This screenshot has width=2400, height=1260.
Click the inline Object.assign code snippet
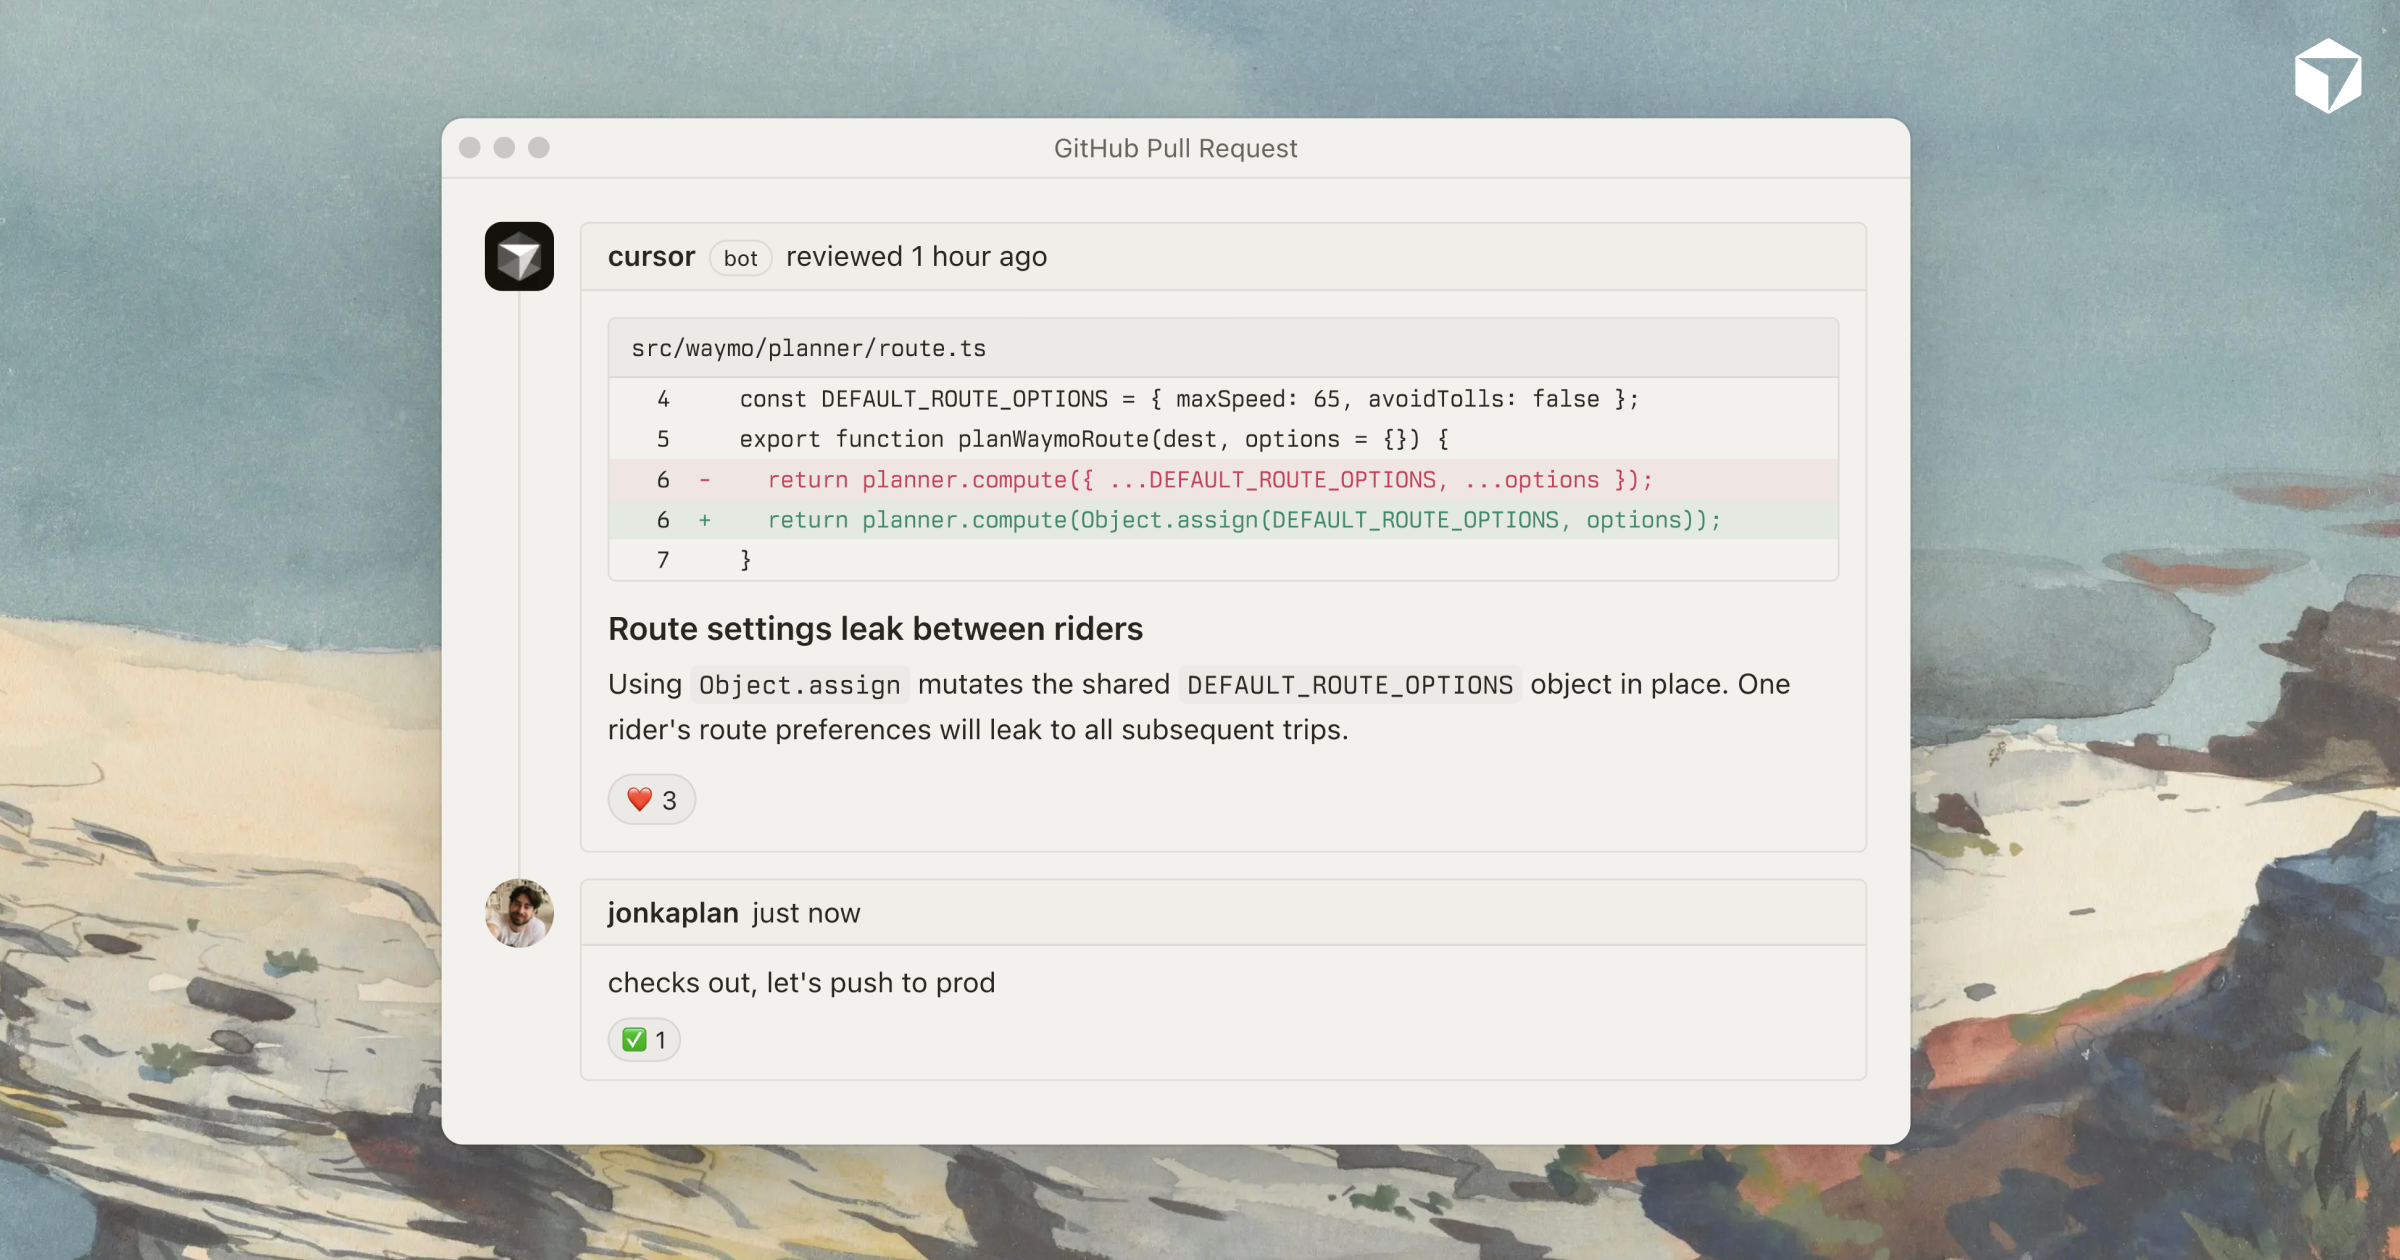[x=799, y=685]
